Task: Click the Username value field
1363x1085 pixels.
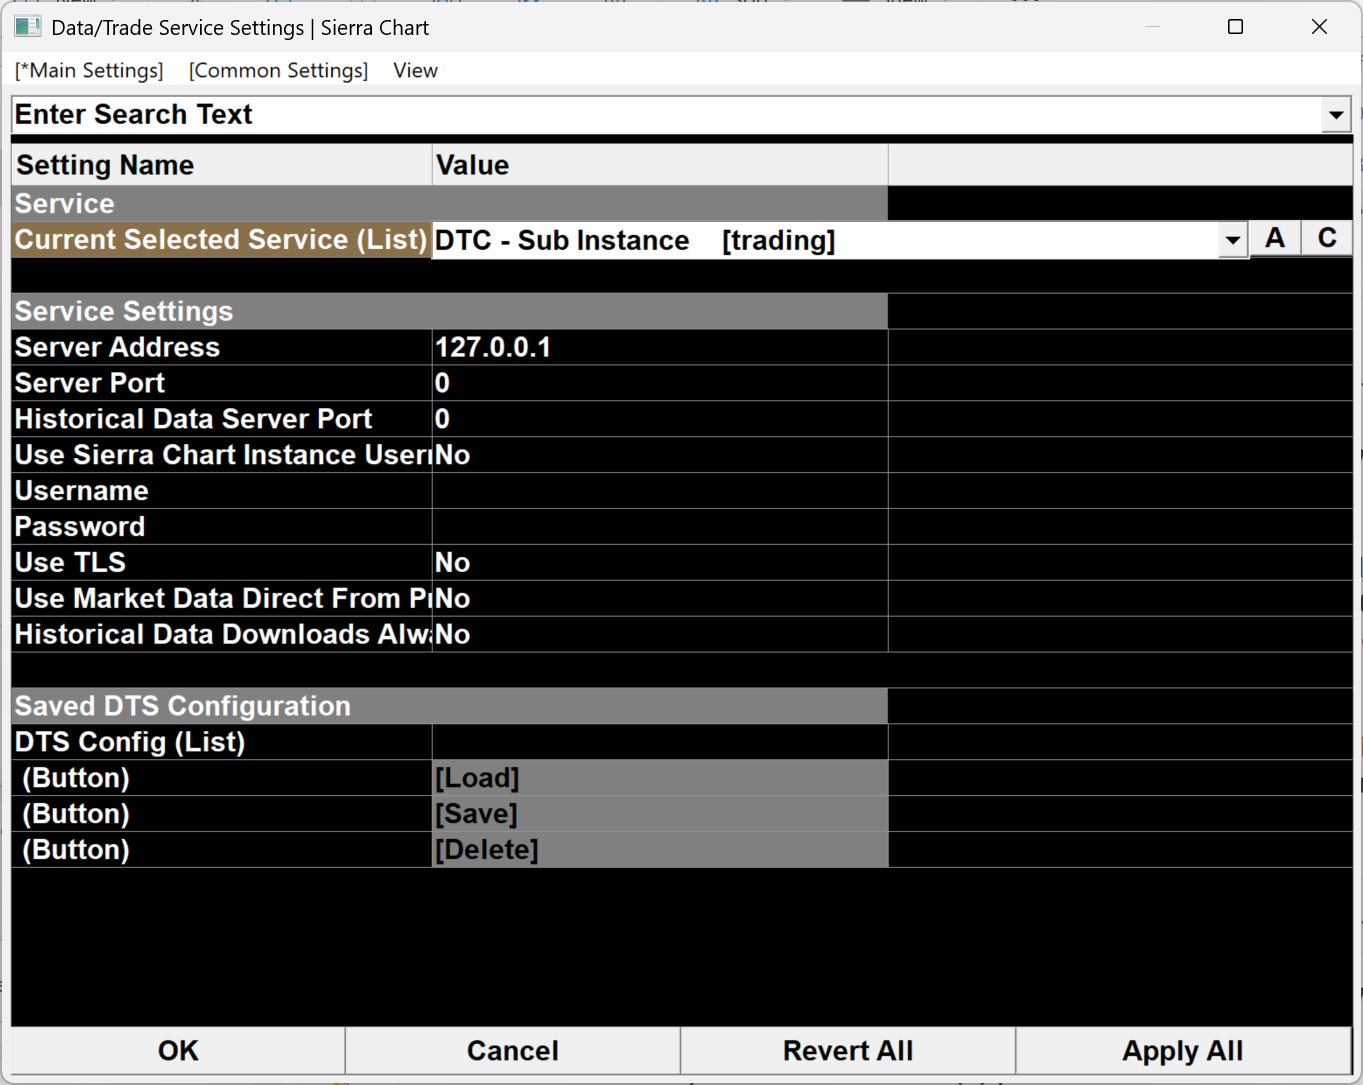Action: [660, 491]
